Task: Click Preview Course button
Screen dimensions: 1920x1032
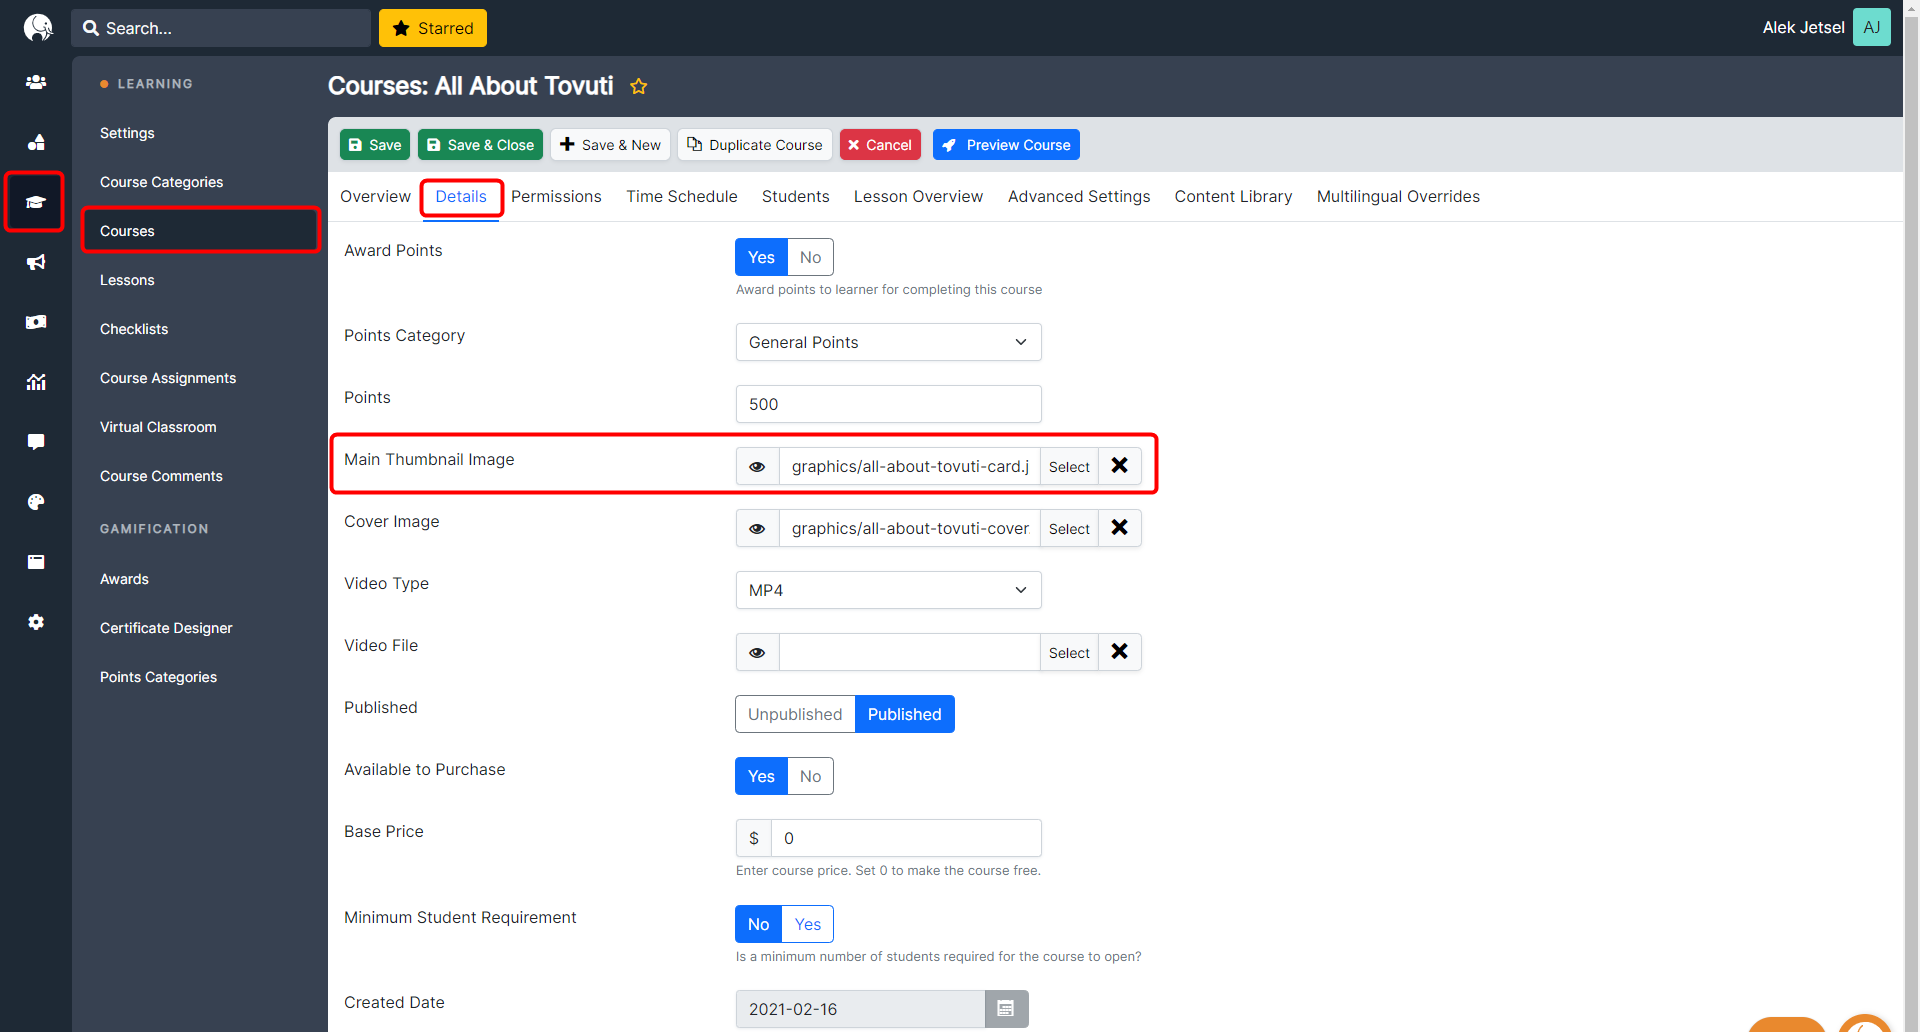Action: pos(1006,145)
